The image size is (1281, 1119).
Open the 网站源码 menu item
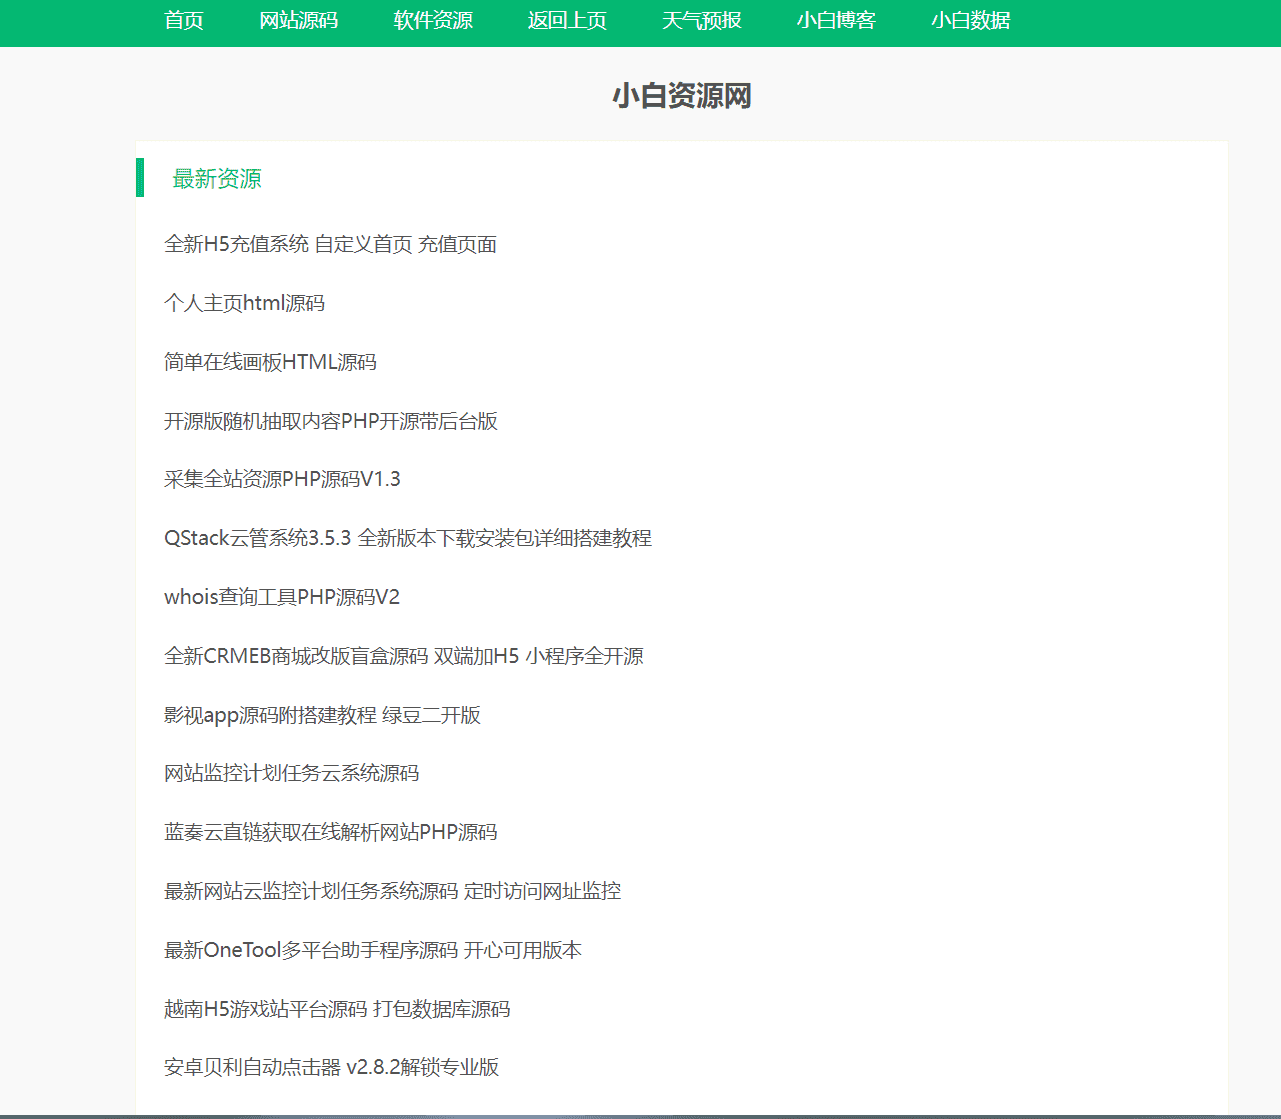(x=299, y=20)
